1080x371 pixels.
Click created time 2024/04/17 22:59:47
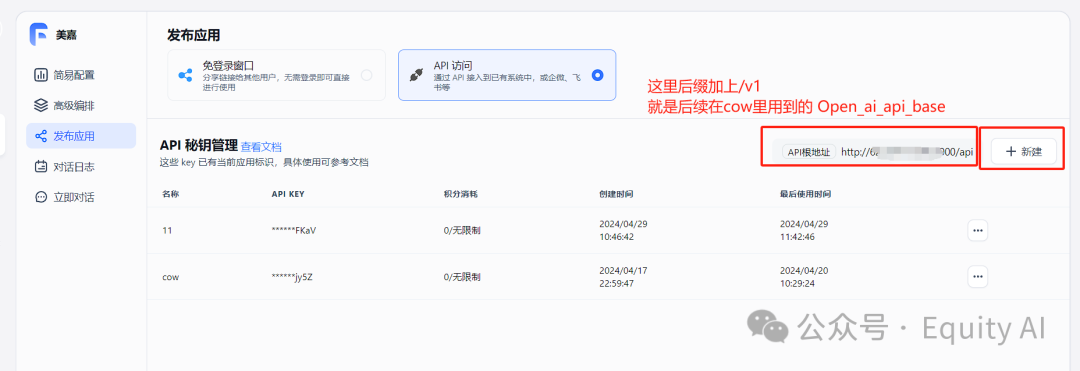pos(623,277)
